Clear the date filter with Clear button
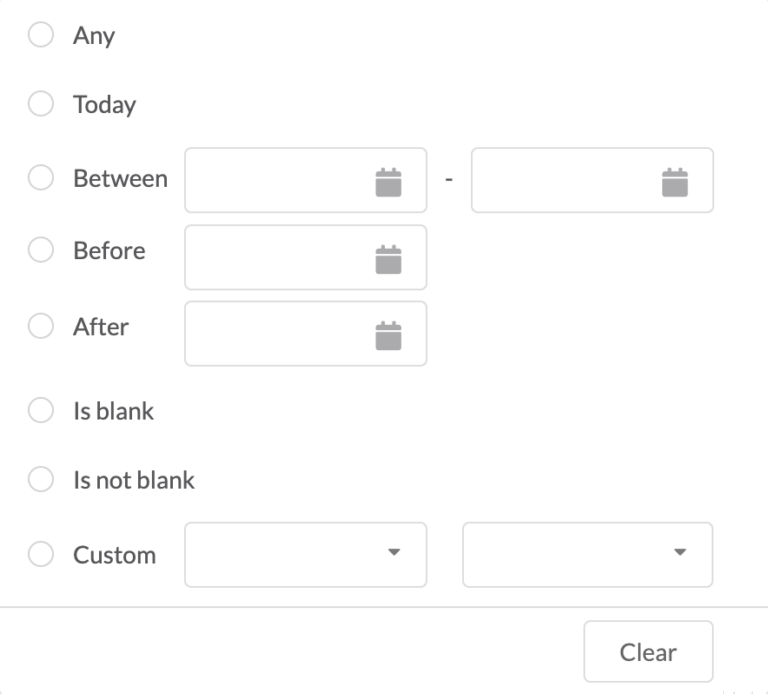The height and width of the screenshot is (699, 768). click(x=648, y=651)
